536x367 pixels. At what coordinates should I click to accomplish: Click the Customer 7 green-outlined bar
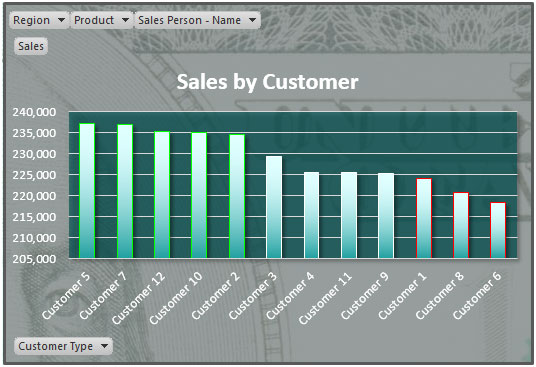(x=125, y=191)
